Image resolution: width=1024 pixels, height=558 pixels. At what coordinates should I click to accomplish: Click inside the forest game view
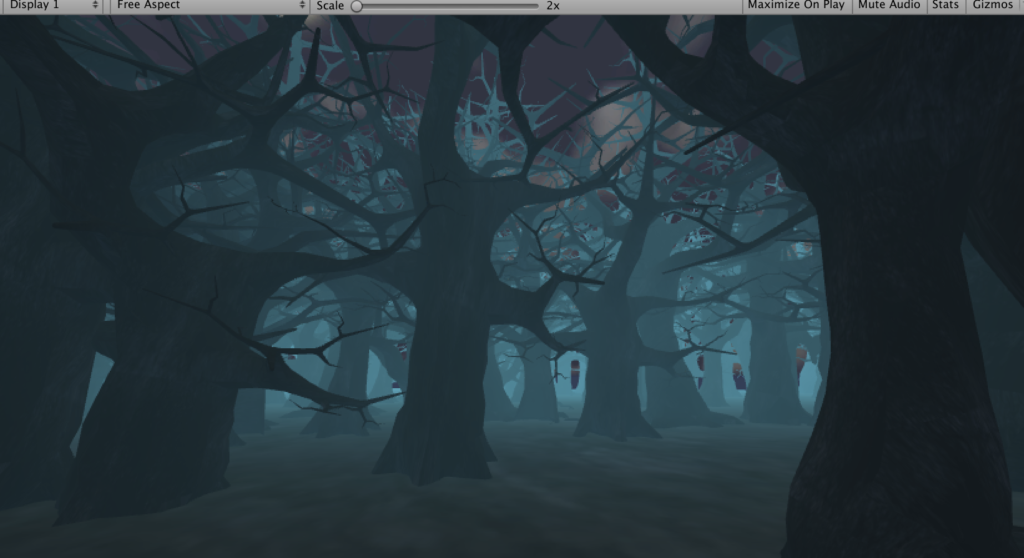(x=512, y=286)
